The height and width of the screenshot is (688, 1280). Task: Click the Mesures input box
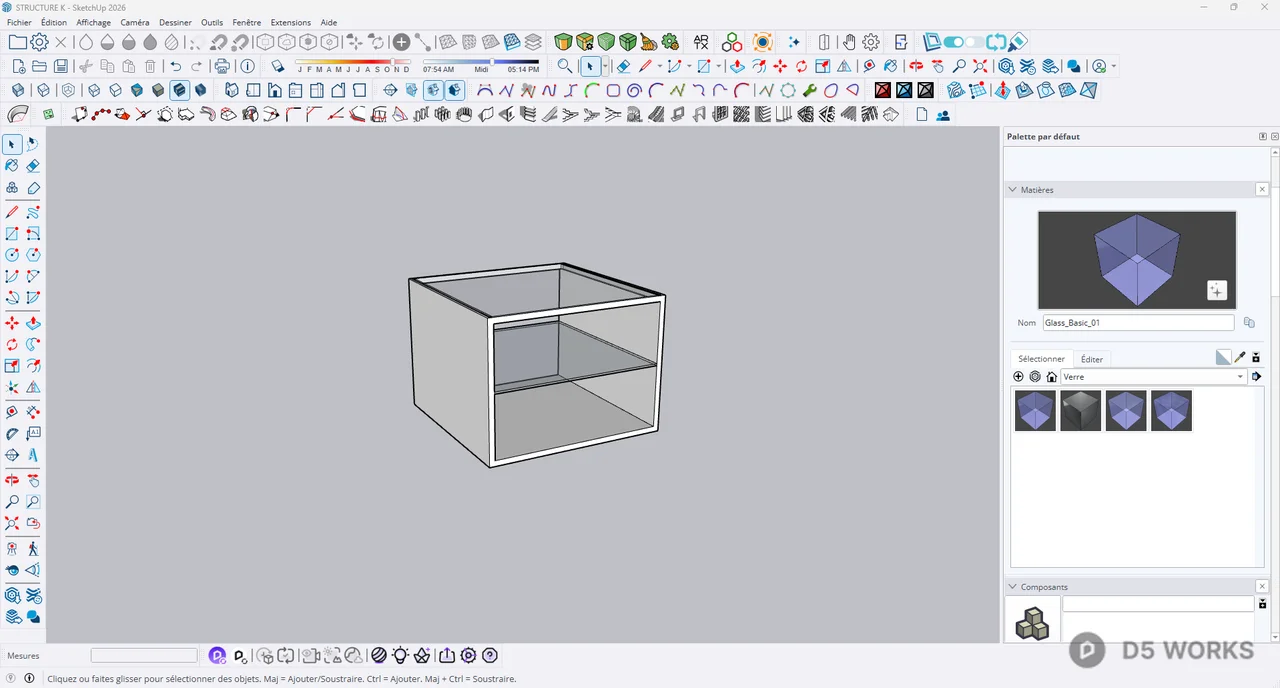(144, 656)
